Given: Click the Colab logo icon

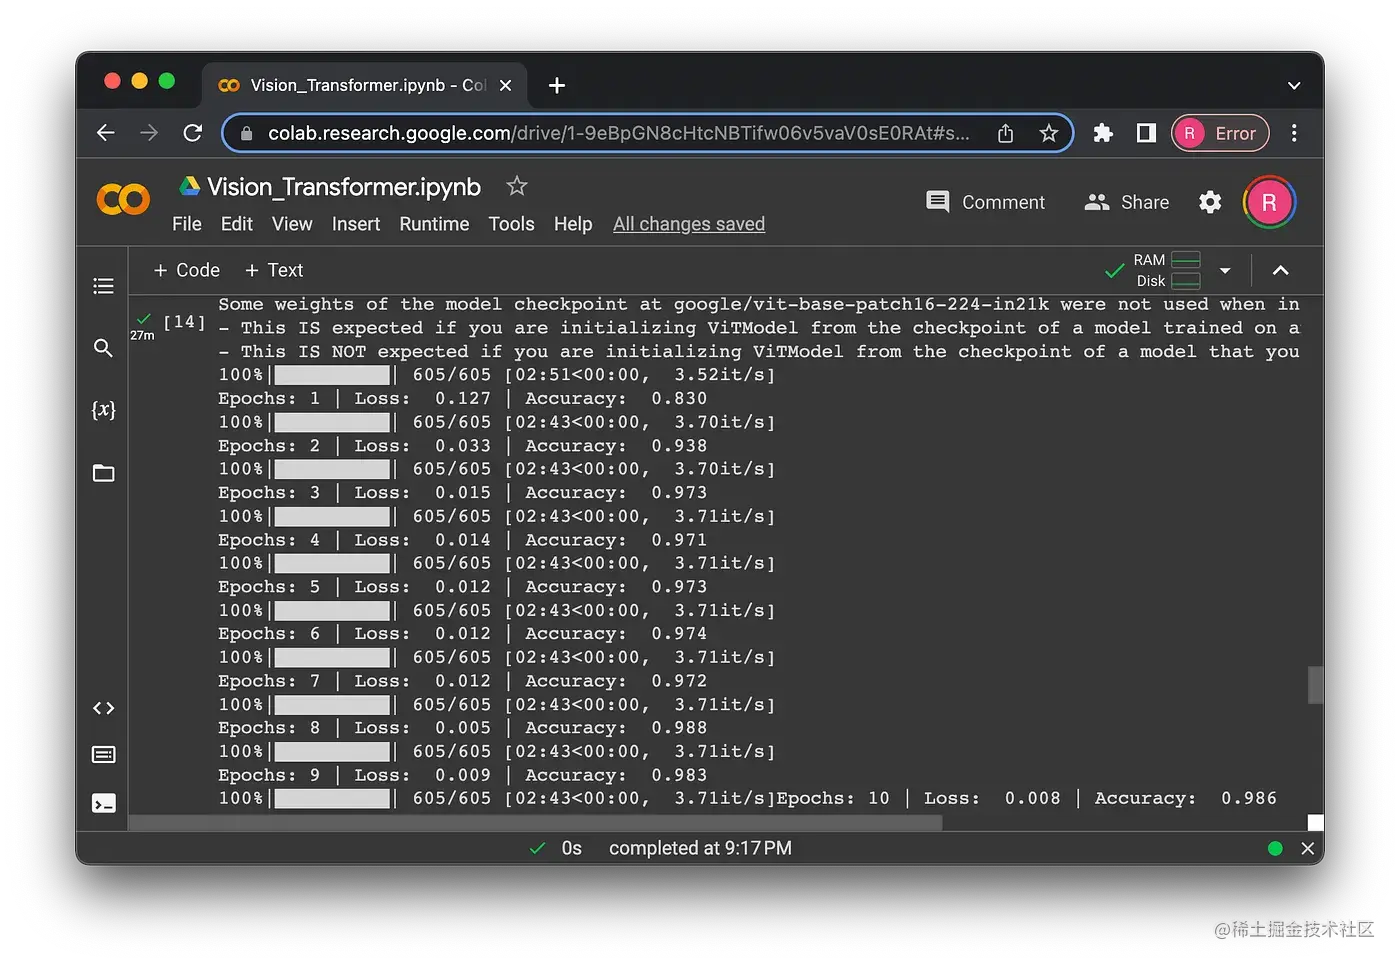Looking at the screenshot, I should (123, 199).
